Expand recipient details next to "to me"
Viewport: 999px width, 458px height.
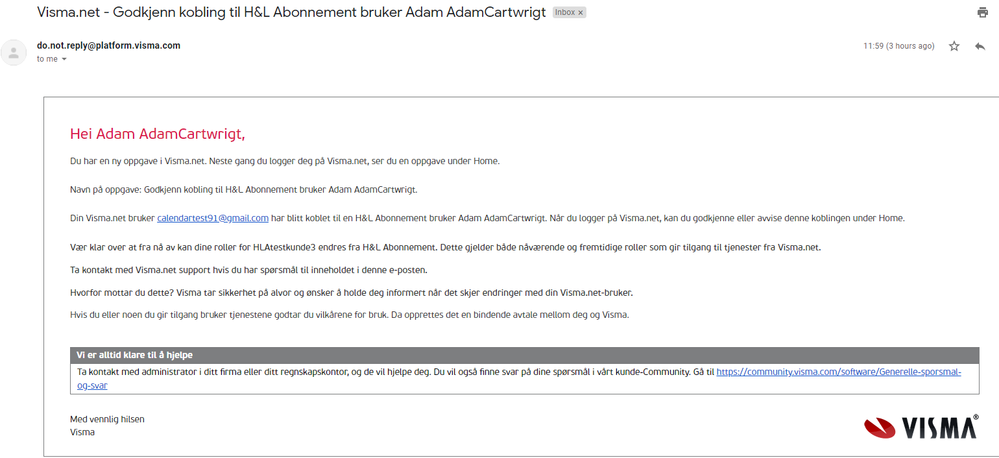[64, 59]
